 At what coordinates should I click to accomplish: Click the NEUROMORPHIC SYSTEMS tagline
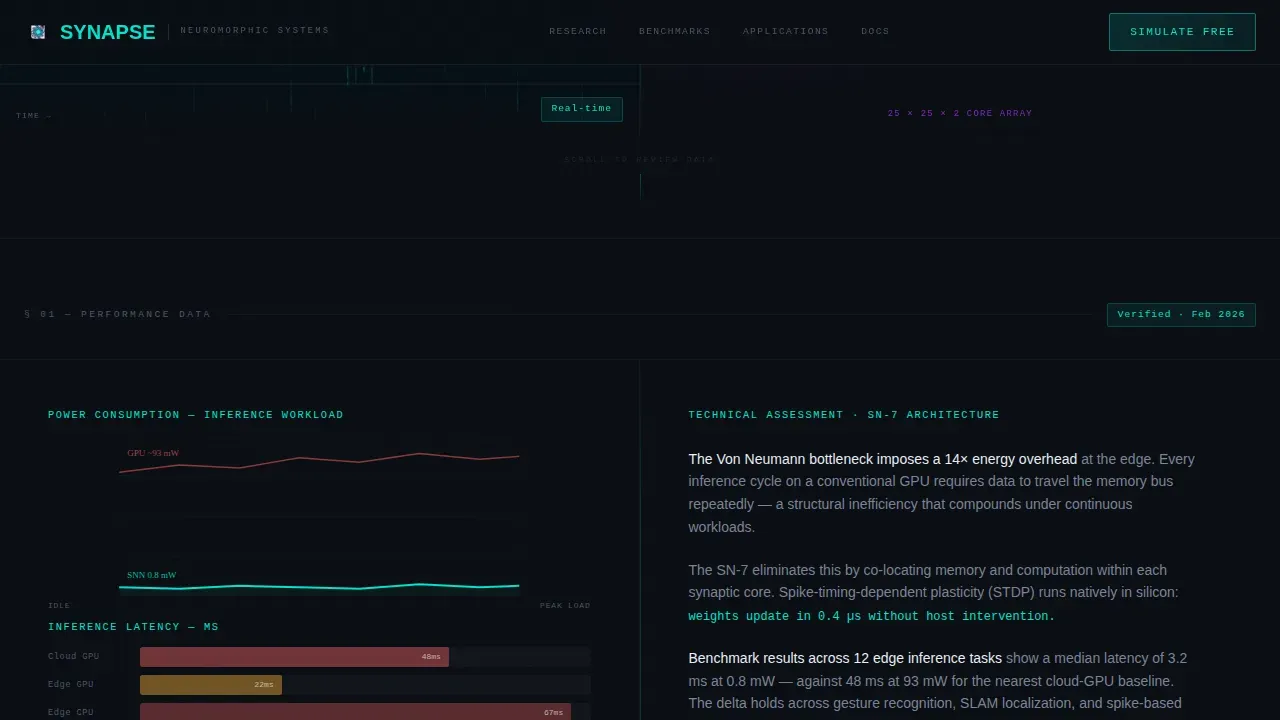click(x=254, y=31)
